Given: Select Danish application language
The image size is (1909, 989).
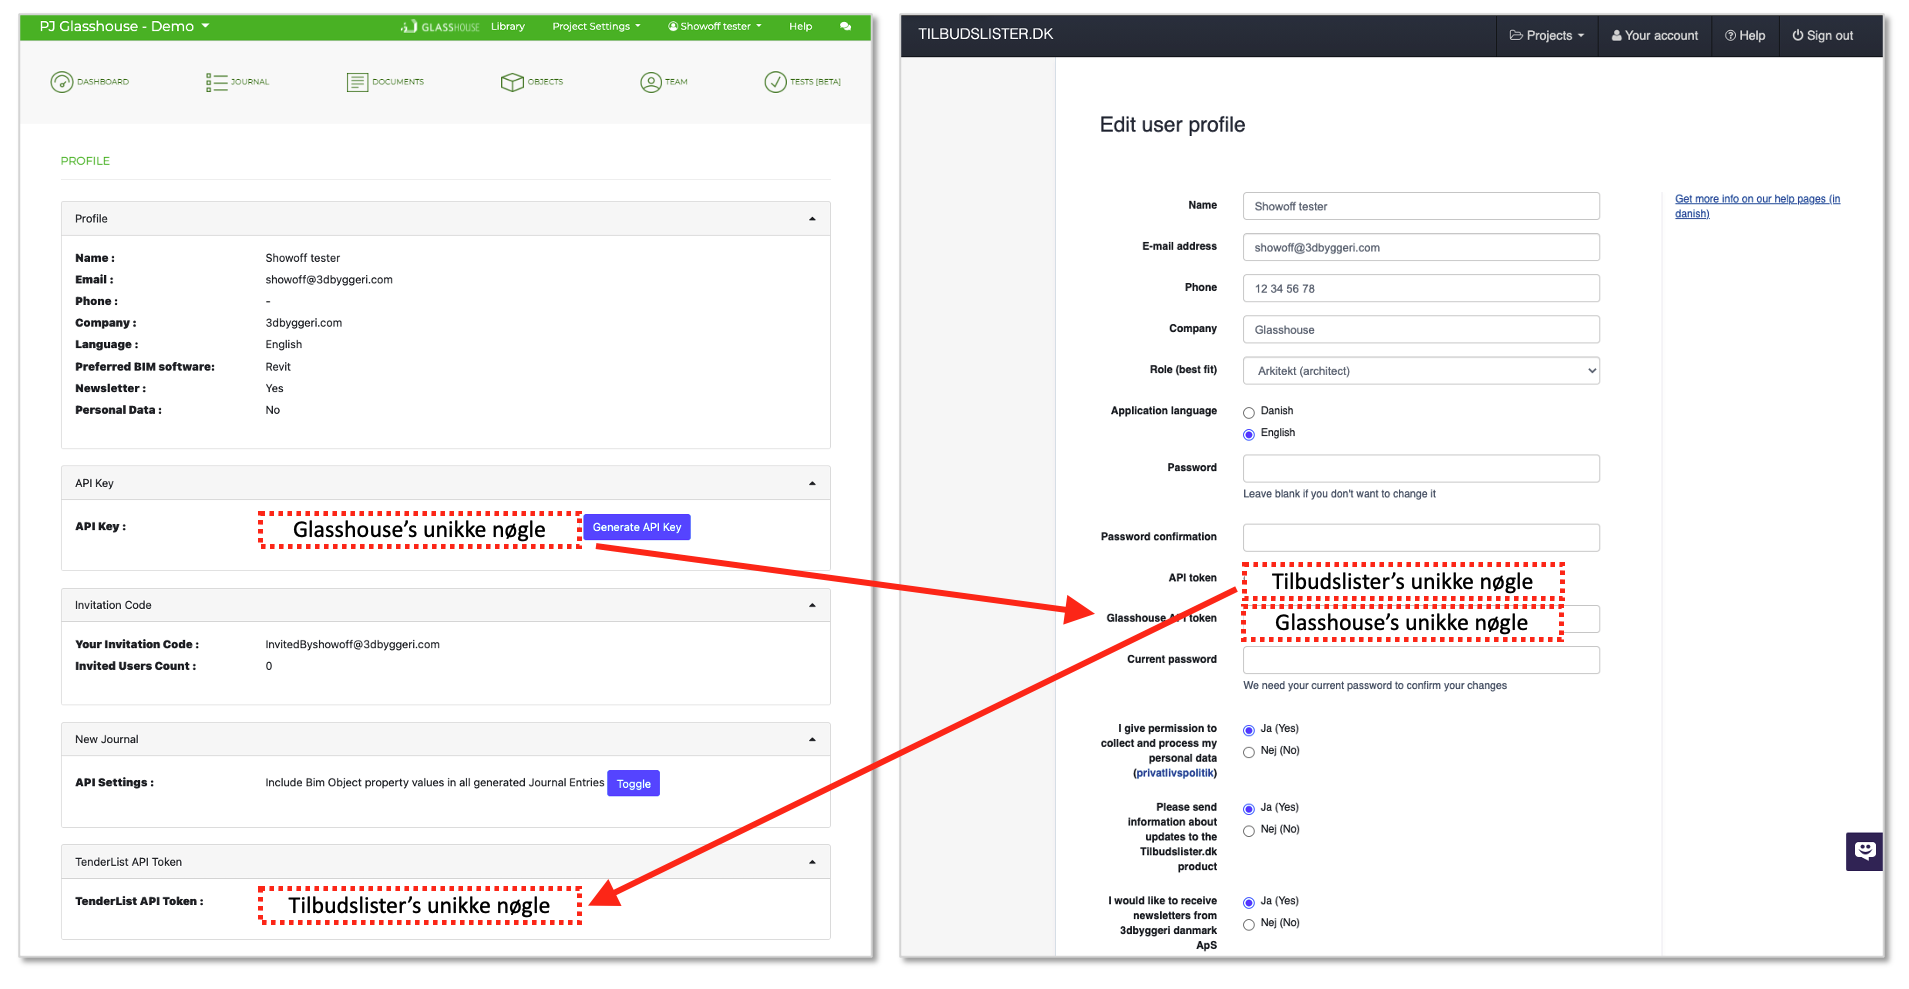Looking at the screenshot, I should pos(1249,412).
